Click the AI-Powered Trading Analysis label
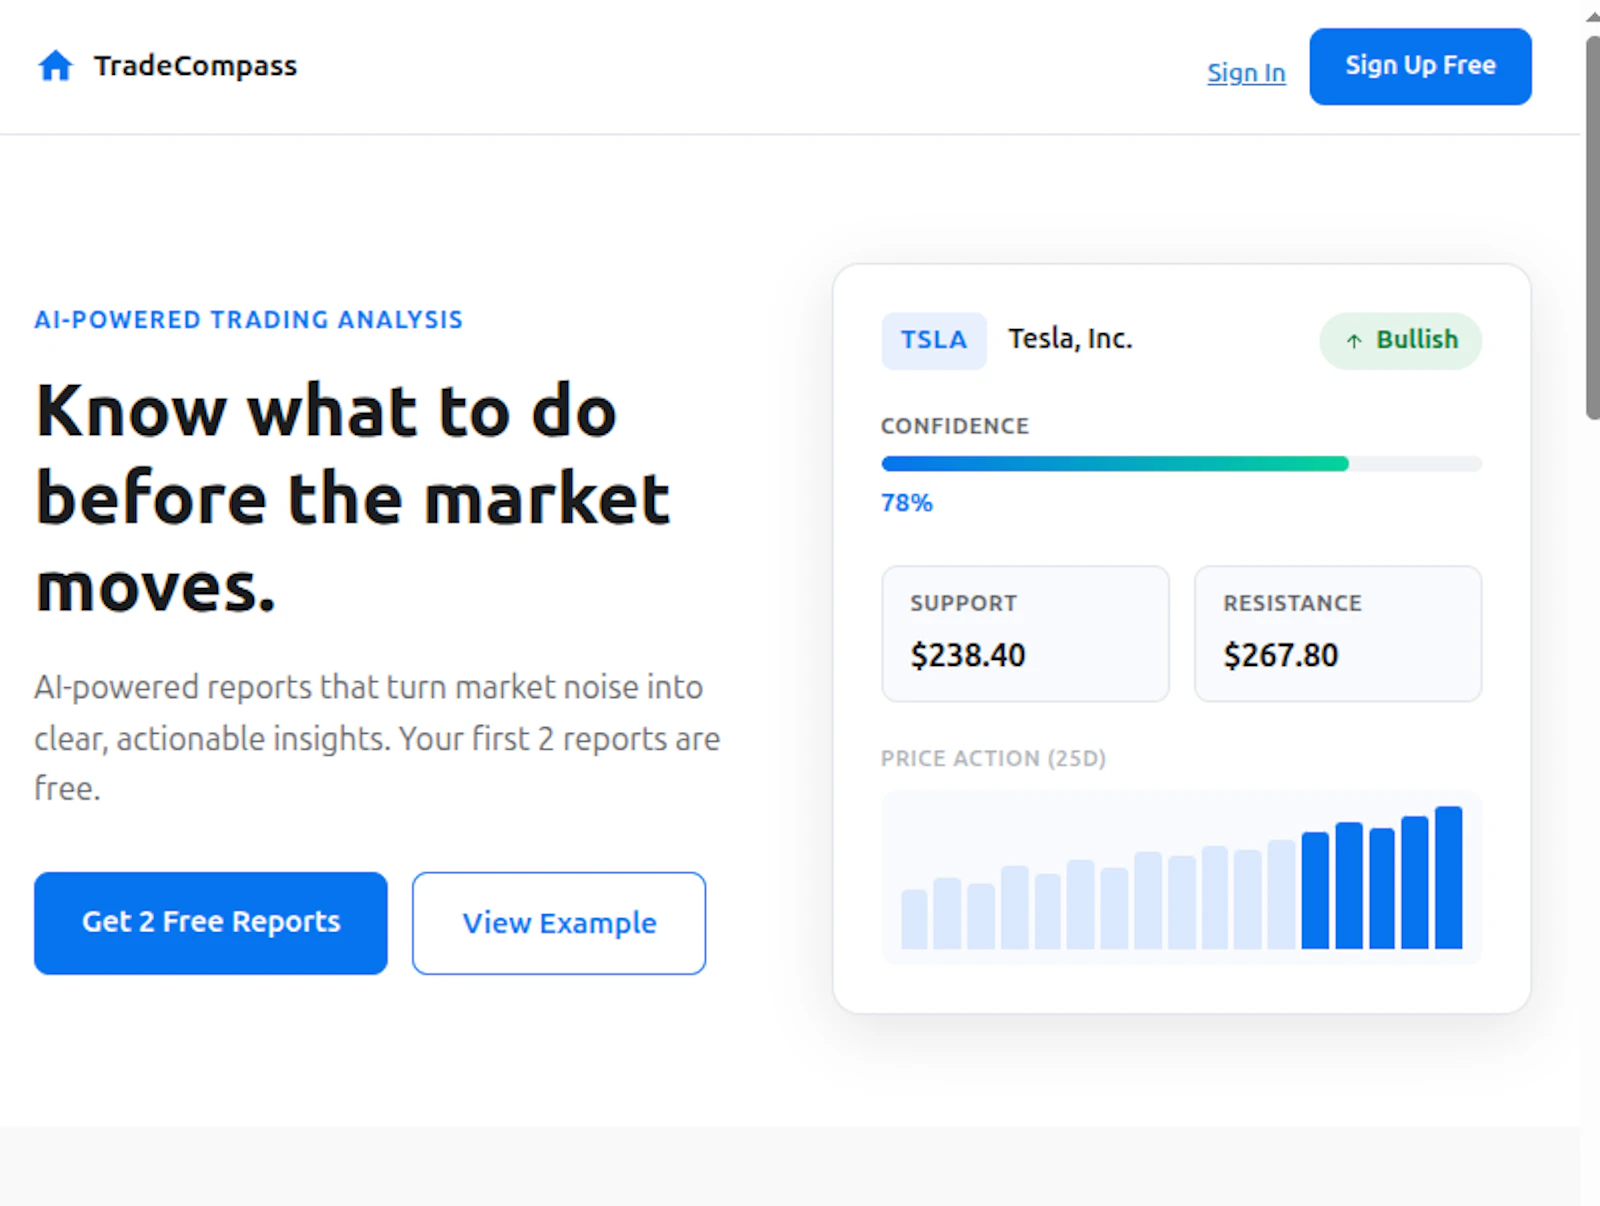This screenshot has width=1600, height=1206. point(248,319)
